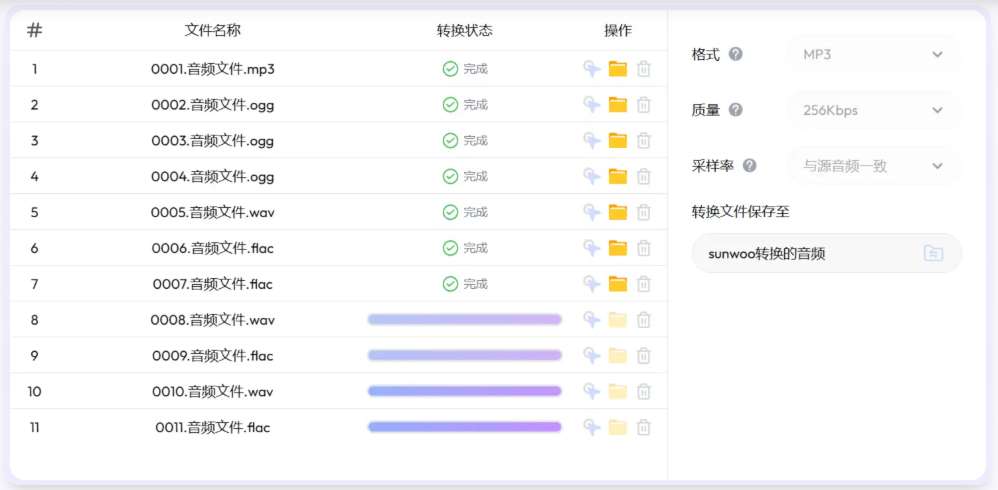The height and width of the screenshot is (490, 998).
Task: Expand the 与源音频一致 sample rate dropdown
Action: click(x=872, y=166)
